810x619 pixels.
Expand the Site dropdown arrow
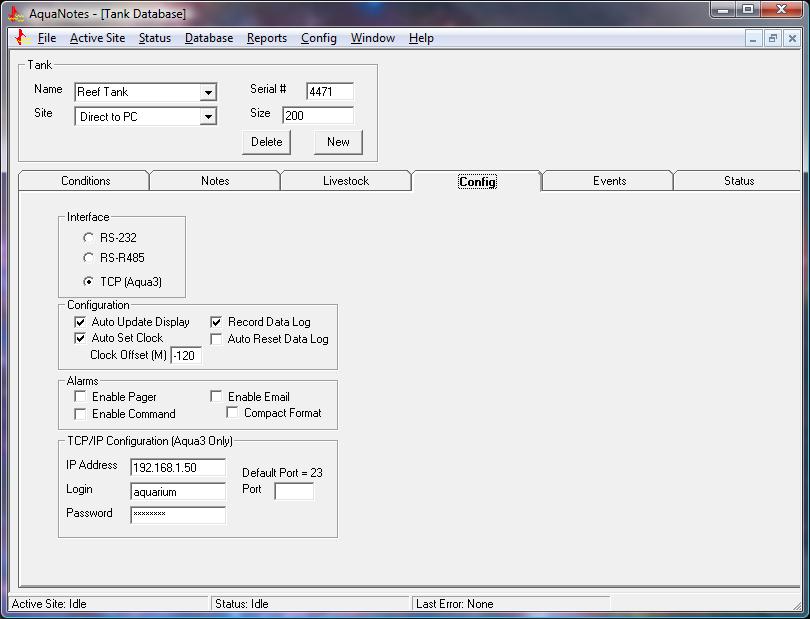(x=208, y=117)
